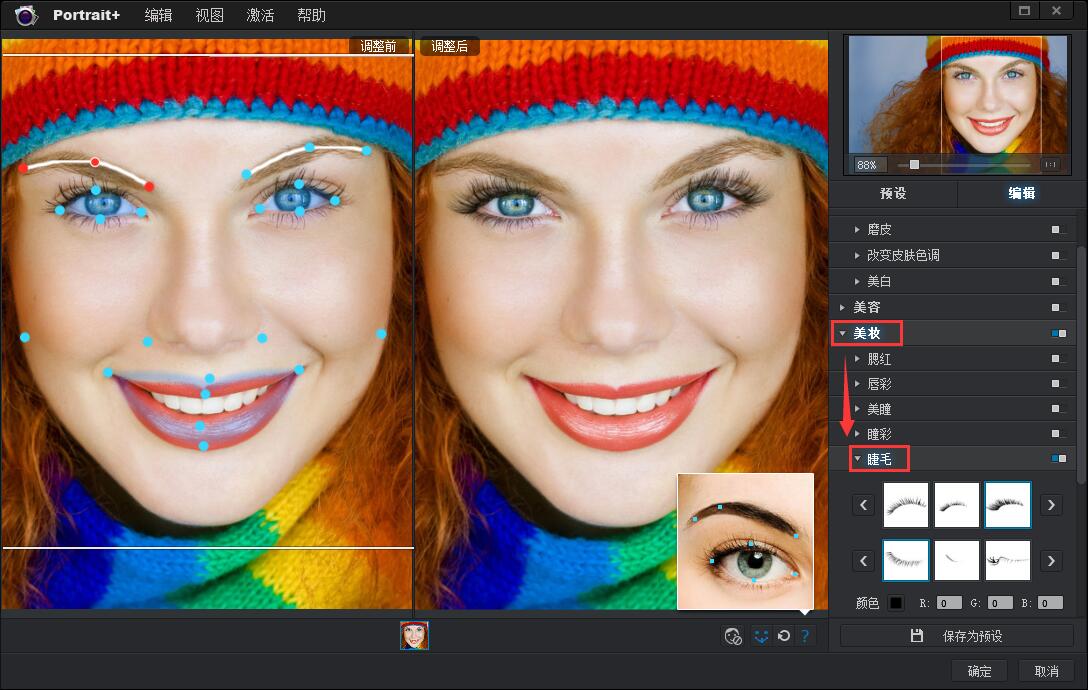Open the 帮助 menu

(x=312, y=15)
